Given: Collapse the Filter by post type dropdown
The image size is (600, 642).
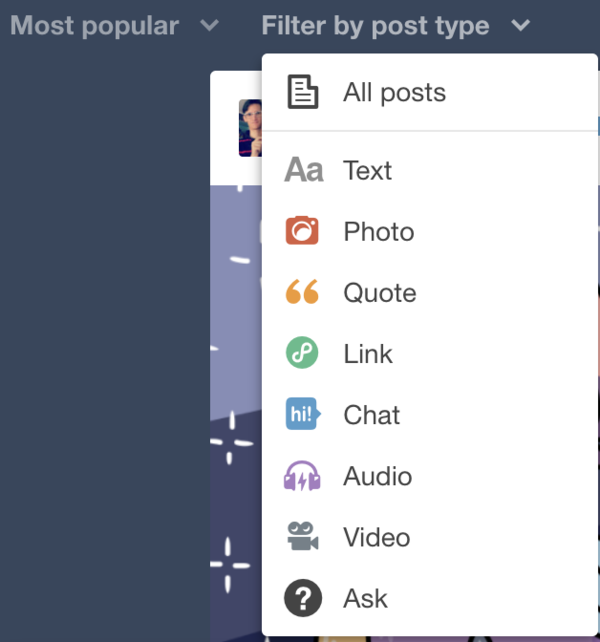Looking at the screenshot, I should point(396,25).
